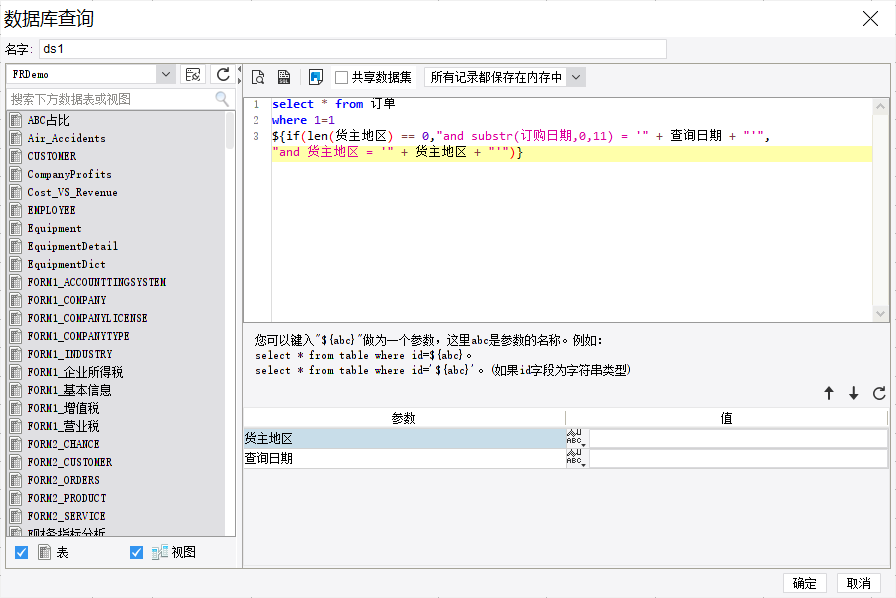The height and width of the screenshot is (598, 896).
Task: Click the 参数 column header
Action: 404,418
